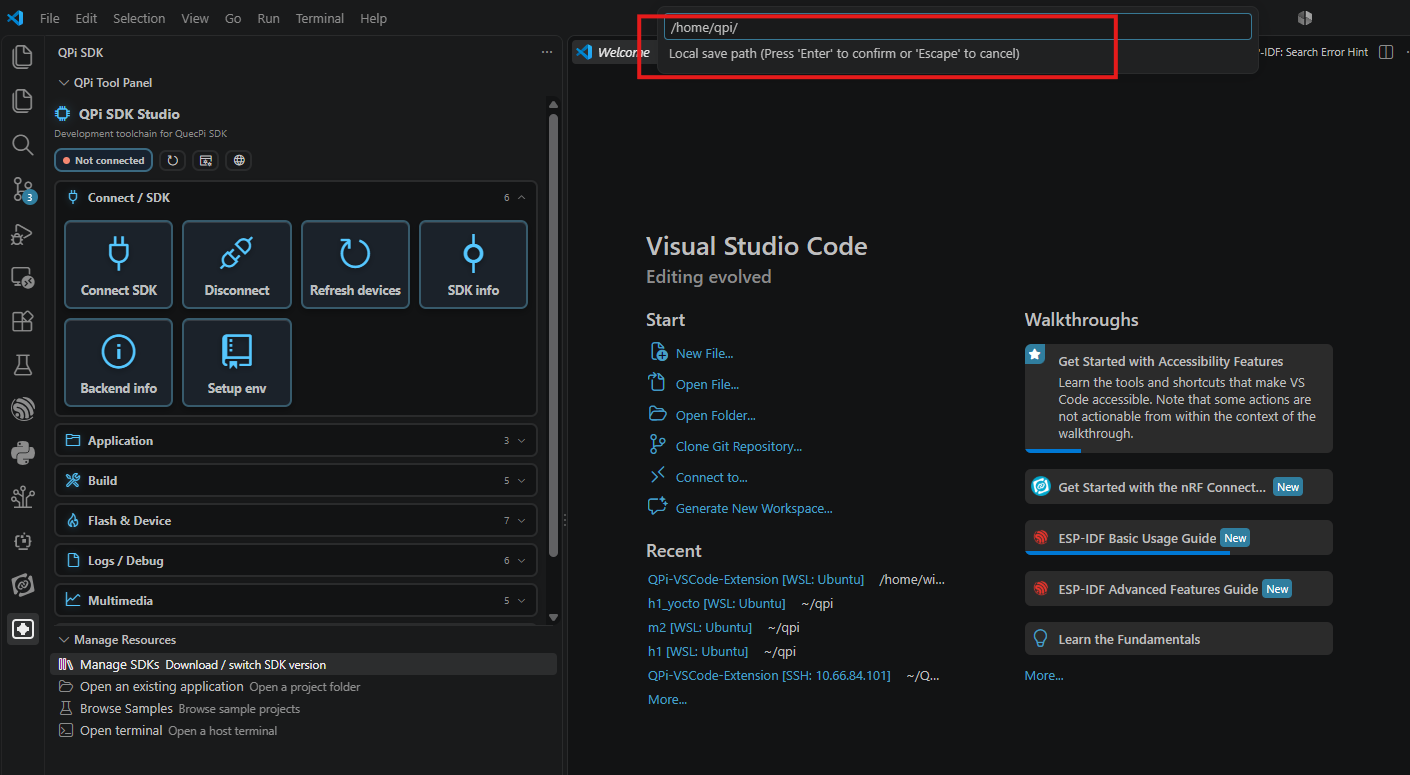Expand the Multimedia section
This screenshot has height=775, width=1410.
coord(296,600)
